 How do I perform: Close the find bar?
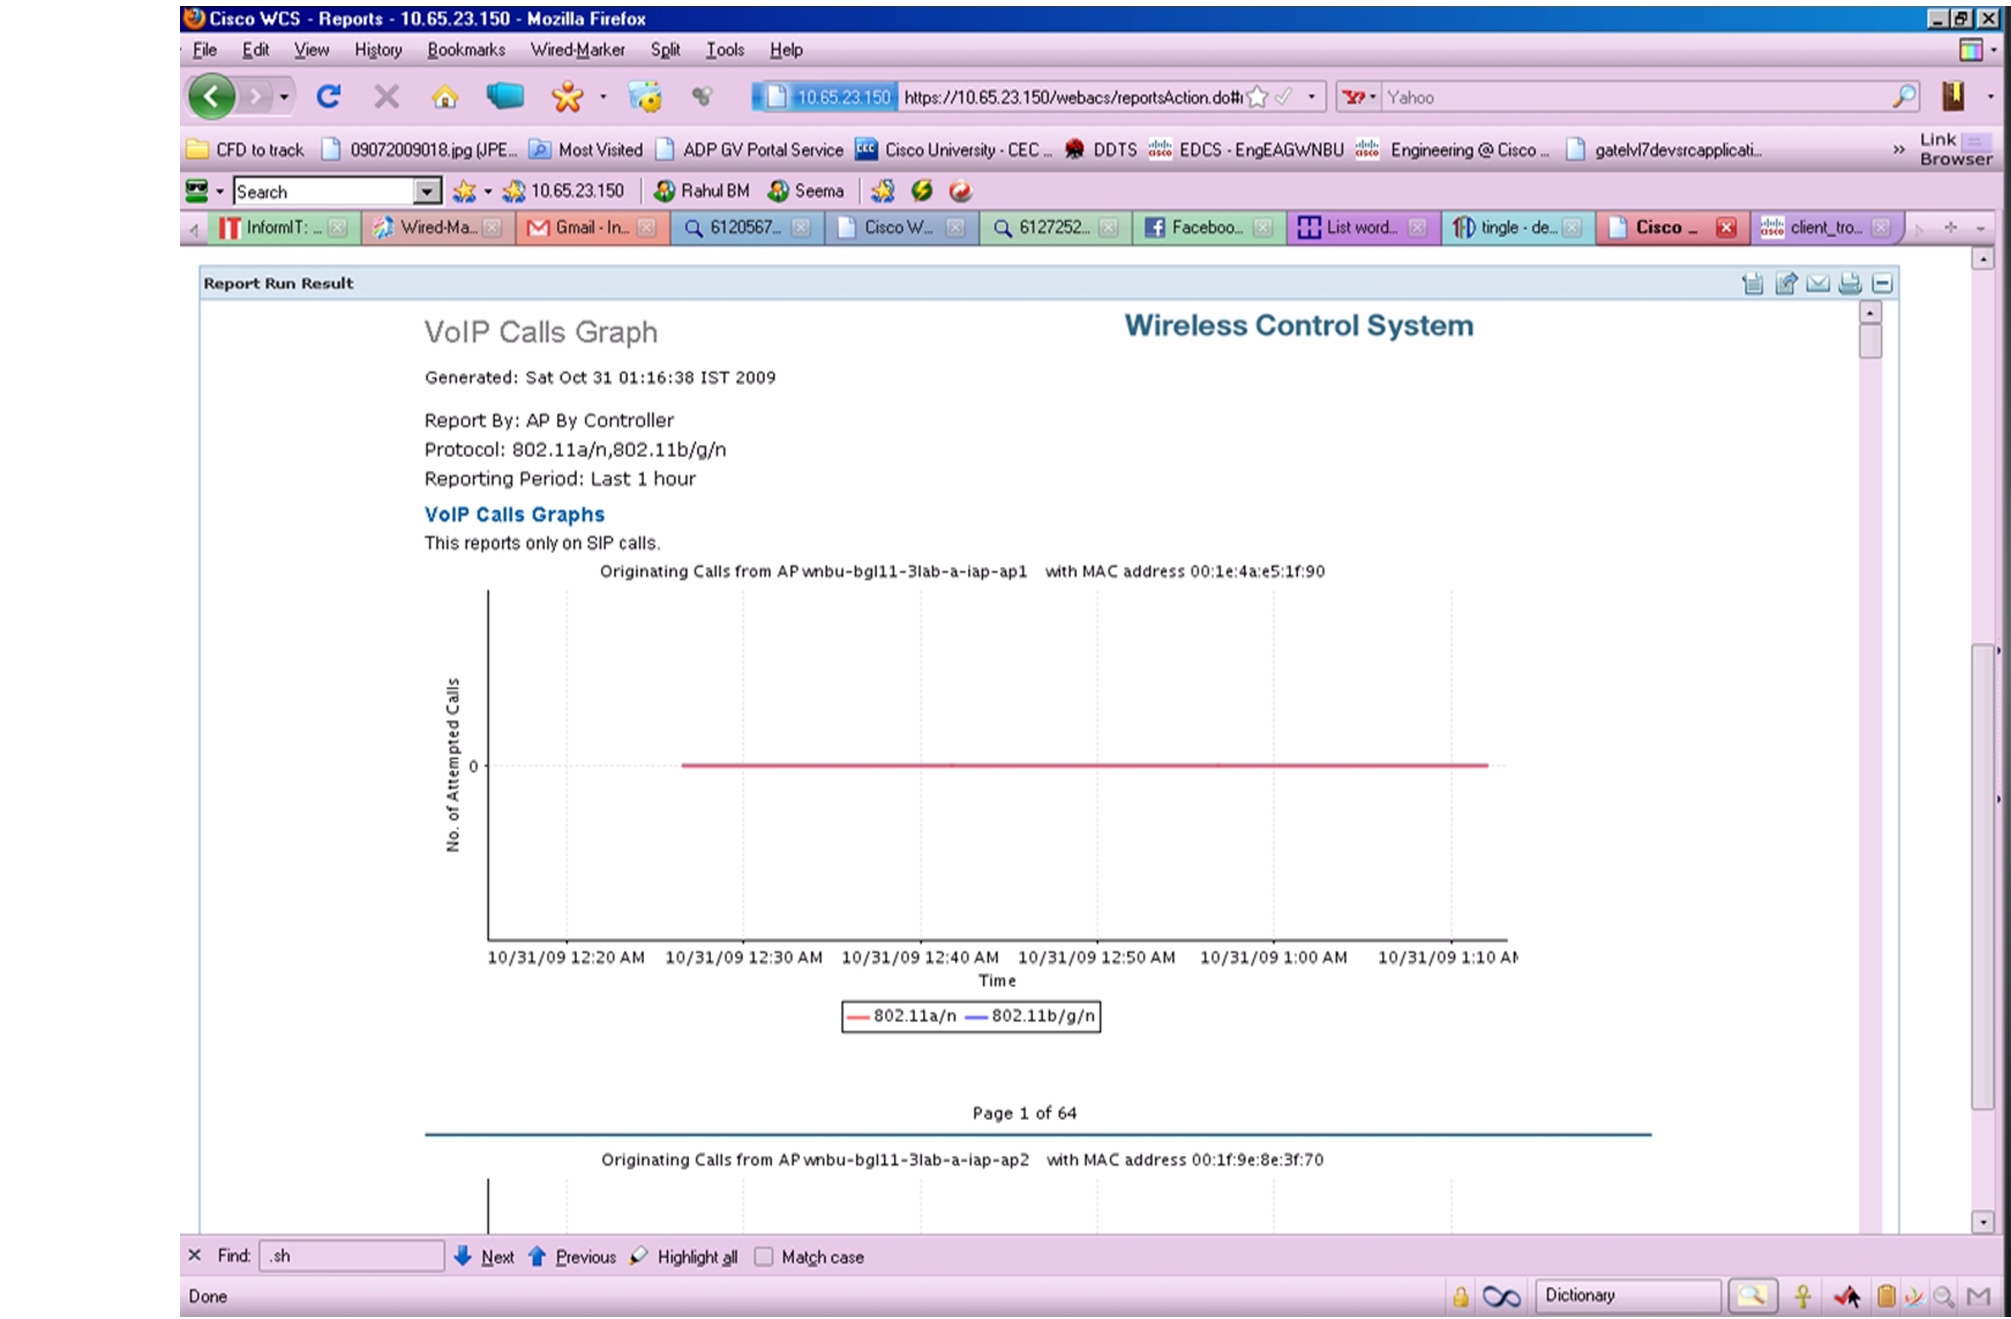[x=195, y=1255]
